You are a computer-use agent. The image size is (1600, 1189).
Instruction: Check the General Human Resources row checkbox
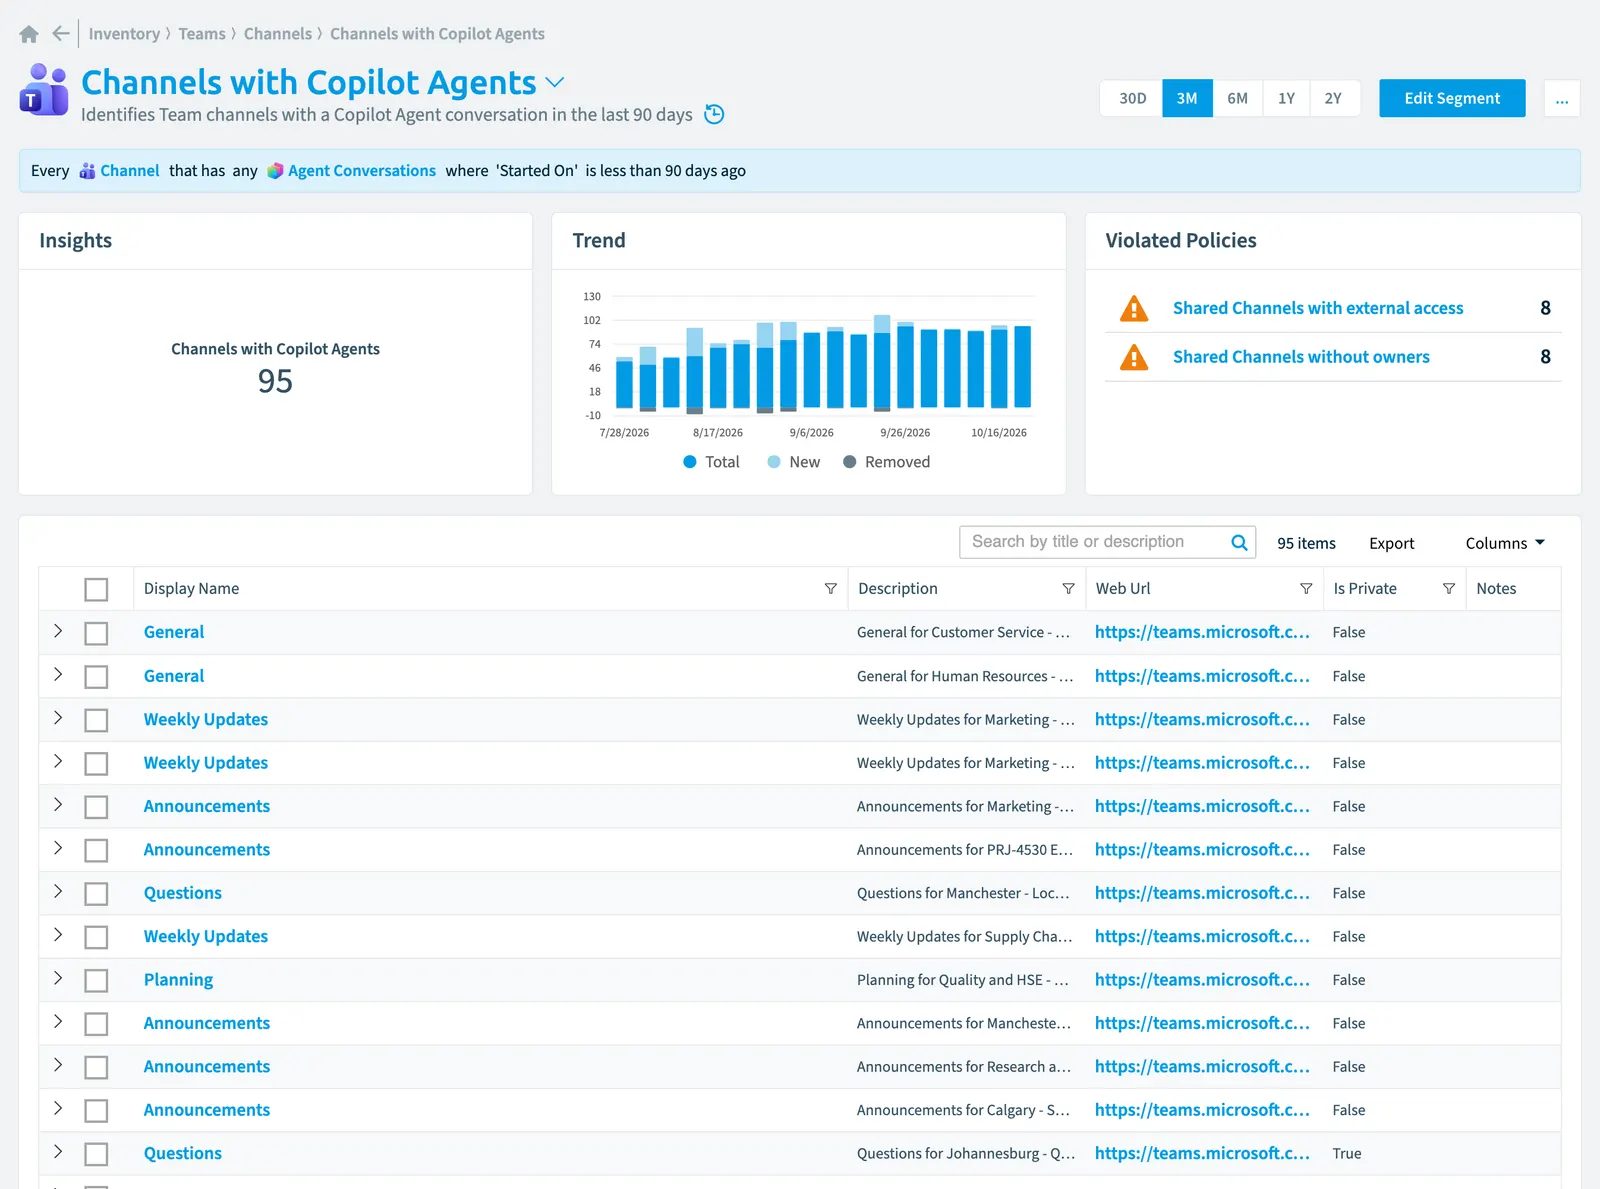click(x=96, y=677)
